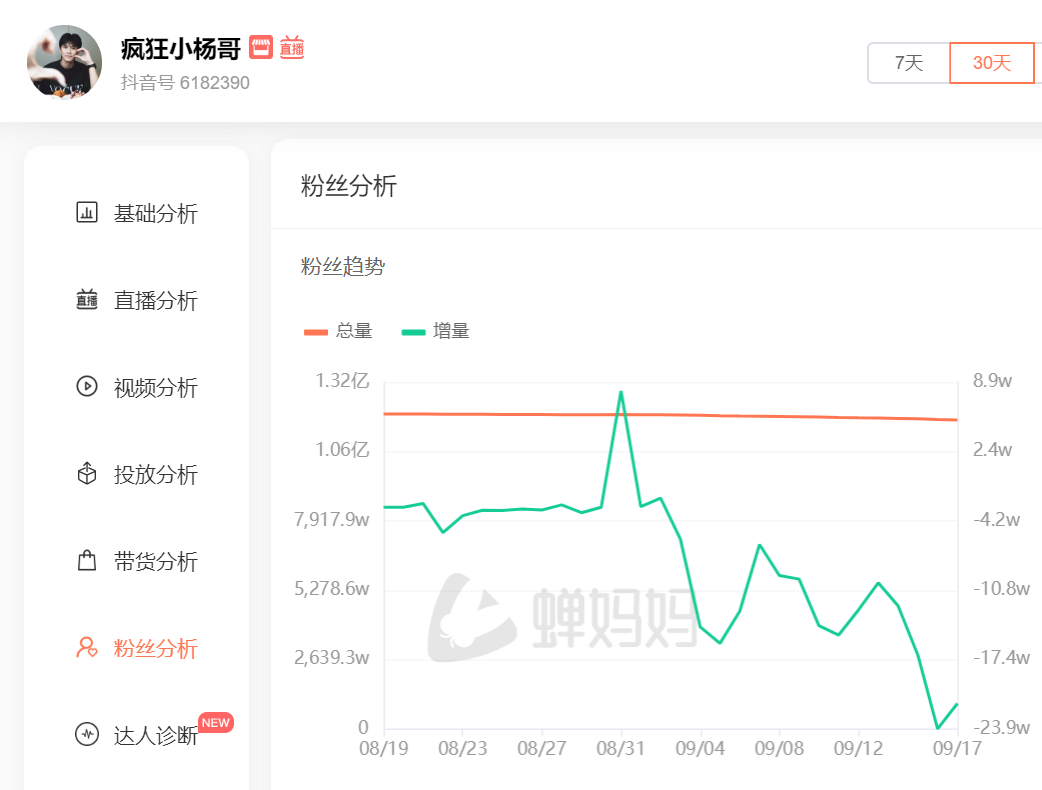Open the 基础分析 menu item
Screen dimensions: 1042x790
[x=155, y=213]
